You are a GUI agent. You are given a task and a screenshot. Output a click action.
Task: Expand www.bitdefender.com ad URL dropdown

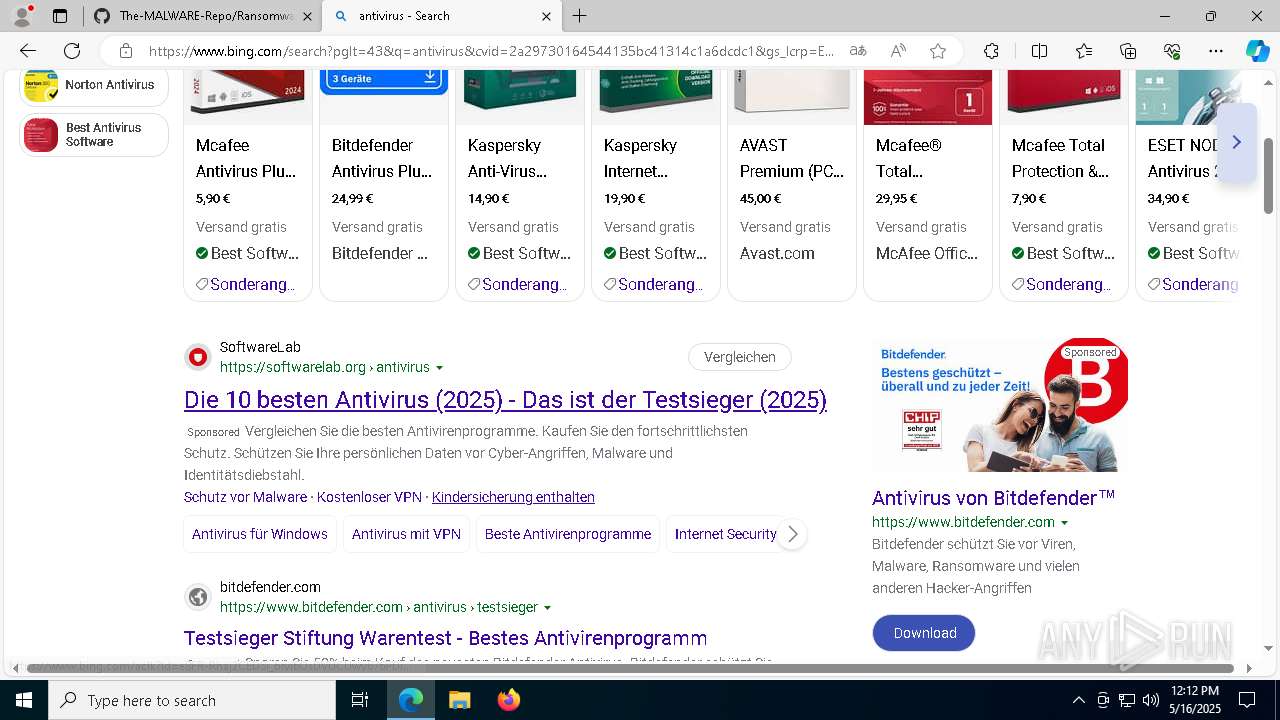[x=1064, y=523]
